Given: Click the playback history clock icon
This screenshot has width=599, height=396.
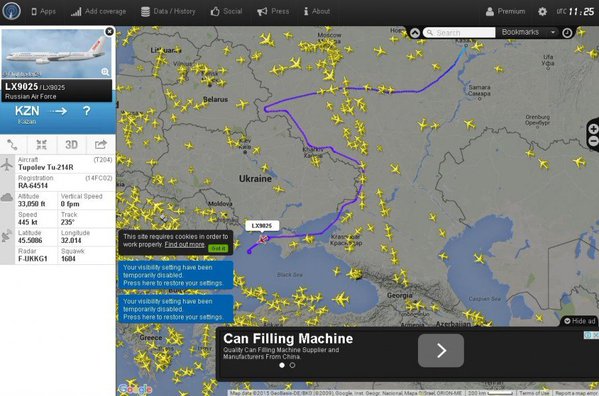Looking at the screenshot, I should [567, 33].
